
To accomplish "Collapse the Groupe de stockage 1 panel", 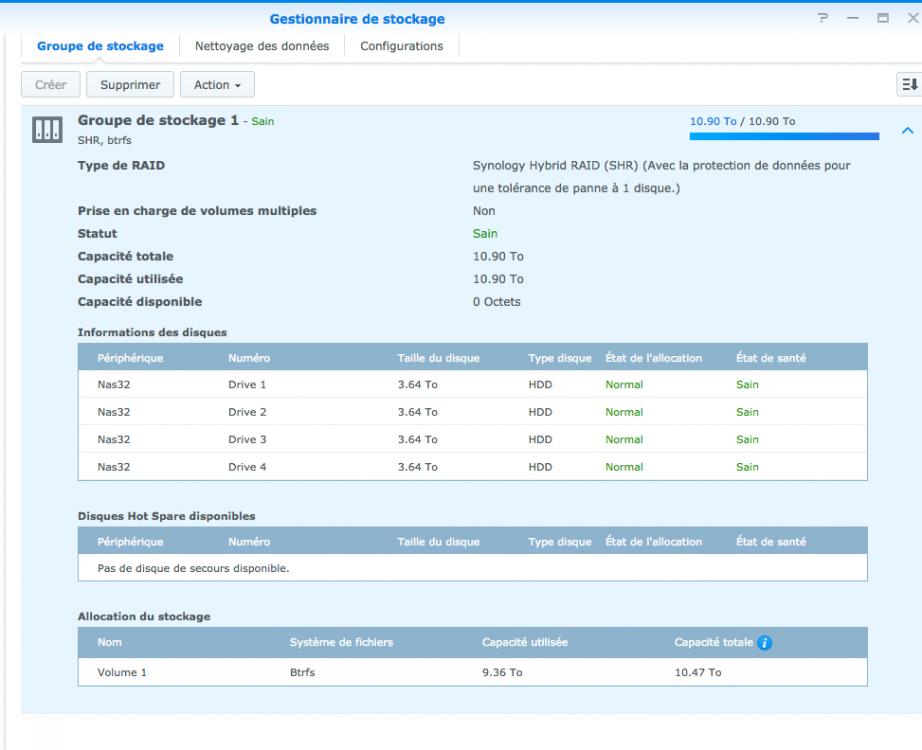I will click(x=907, y=130).
